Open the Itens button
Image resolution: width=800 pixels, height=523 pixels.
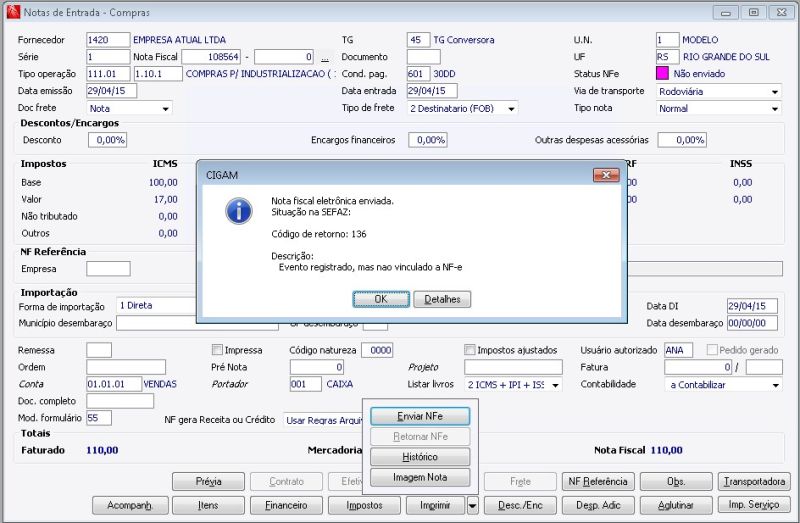click(x=209, y=506)
